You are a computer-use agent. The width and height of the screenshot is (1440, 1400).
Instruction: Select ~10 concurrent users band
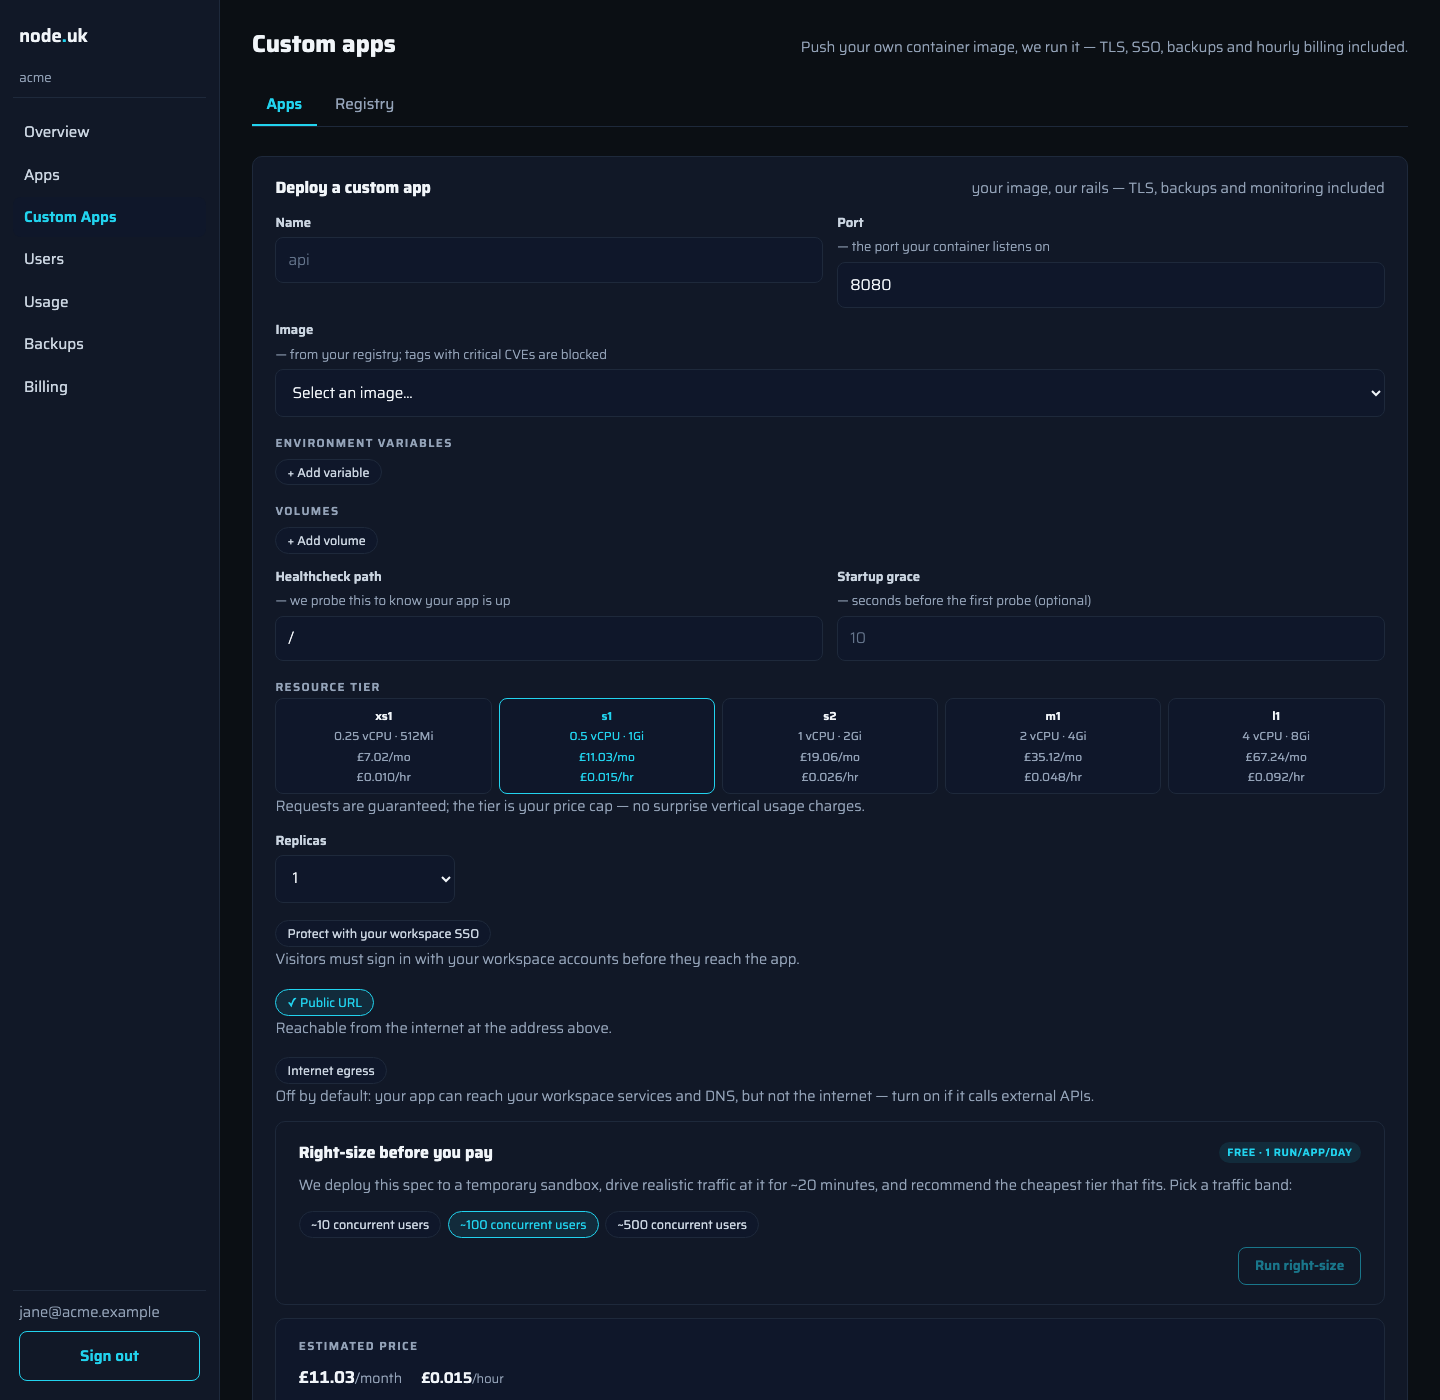tap(370, 1225)
